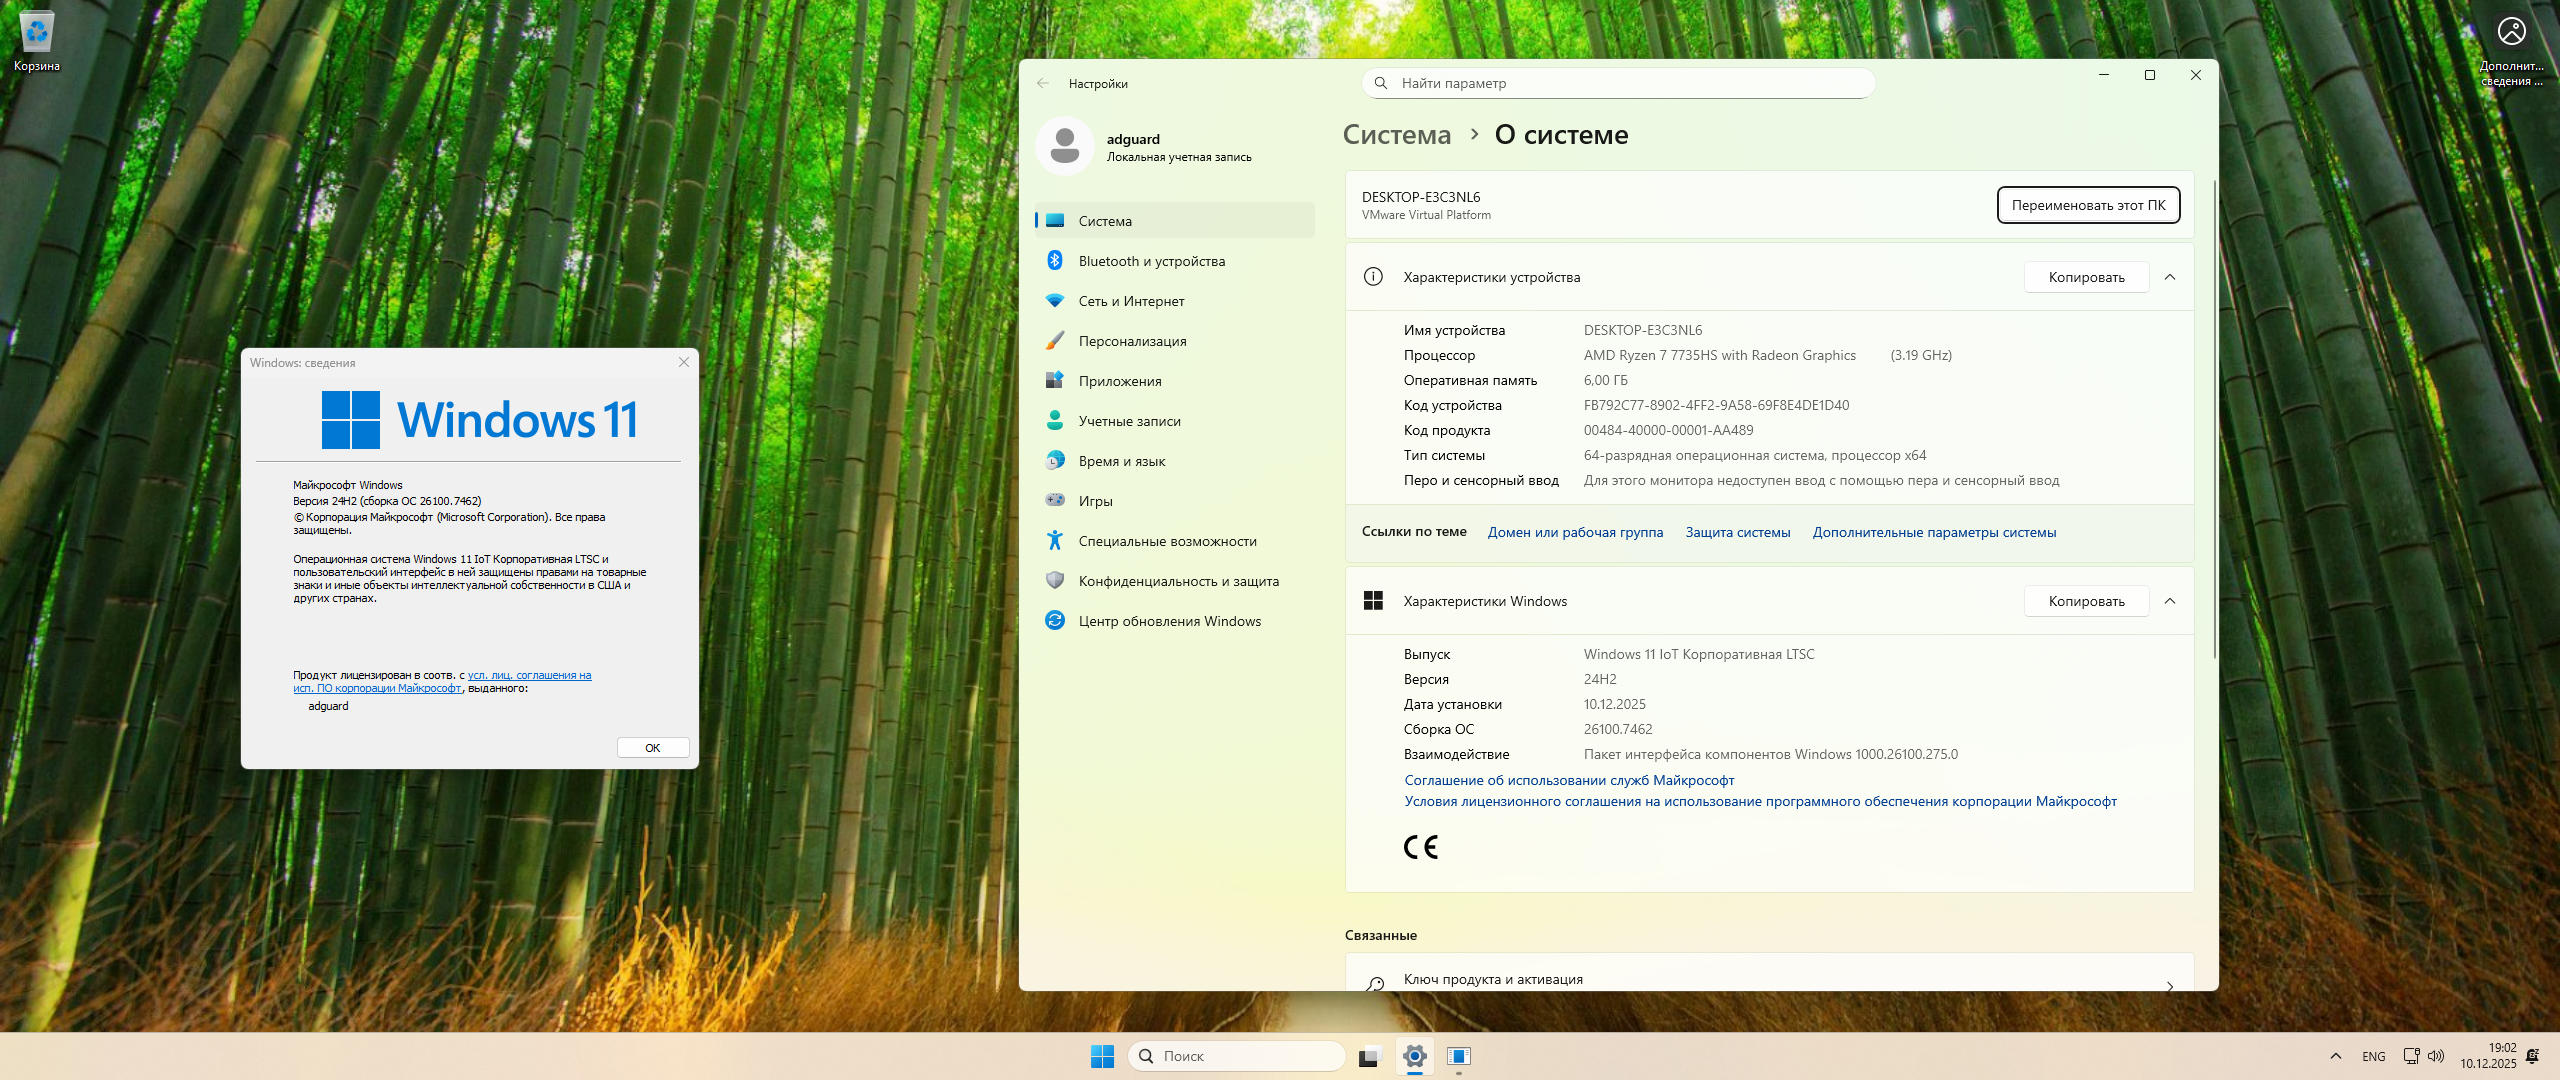Image resolution: width=2560 pixels, height=1080 pixels.
Task: Click the back arrow in Settings
Action: (1043, 84)
